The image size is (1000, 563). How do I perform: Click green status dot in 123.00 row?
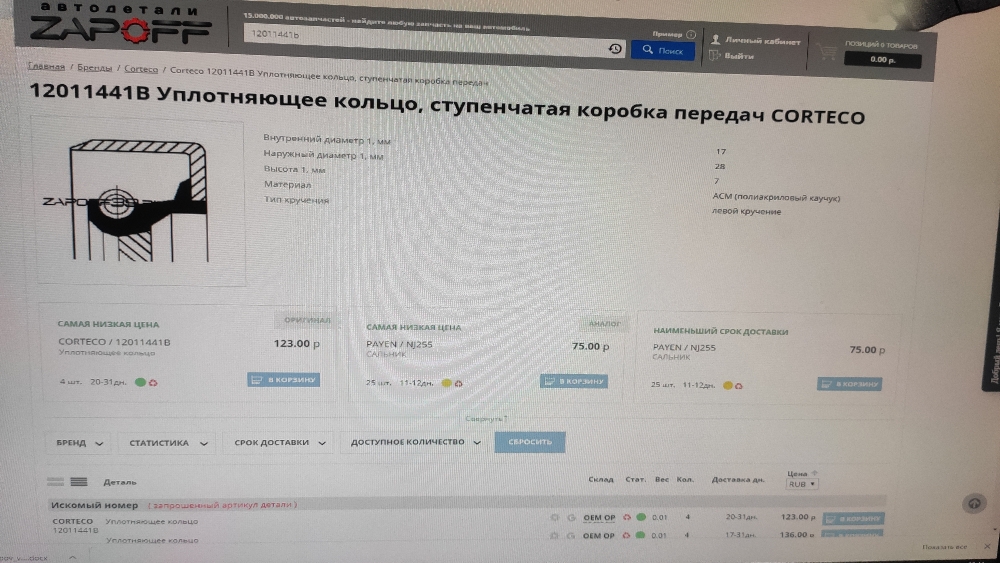(640, 517)
